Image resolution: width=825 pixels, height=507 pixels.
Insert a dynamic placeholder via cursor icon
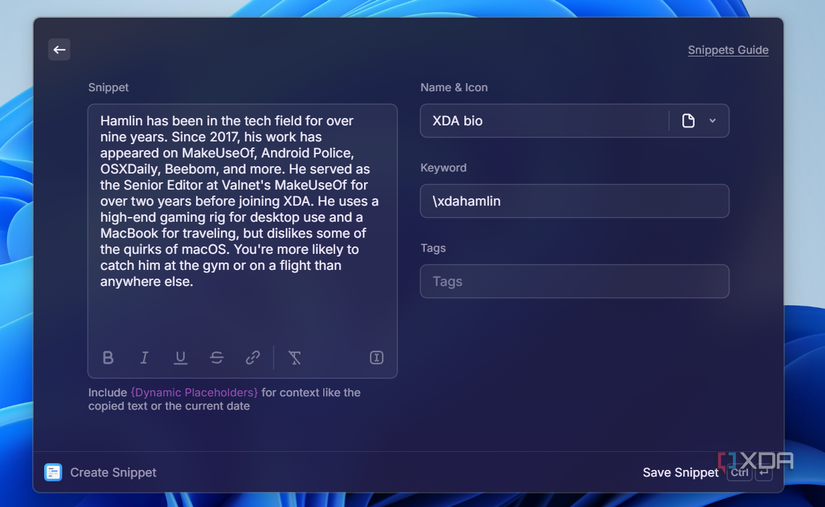point(376,358)
